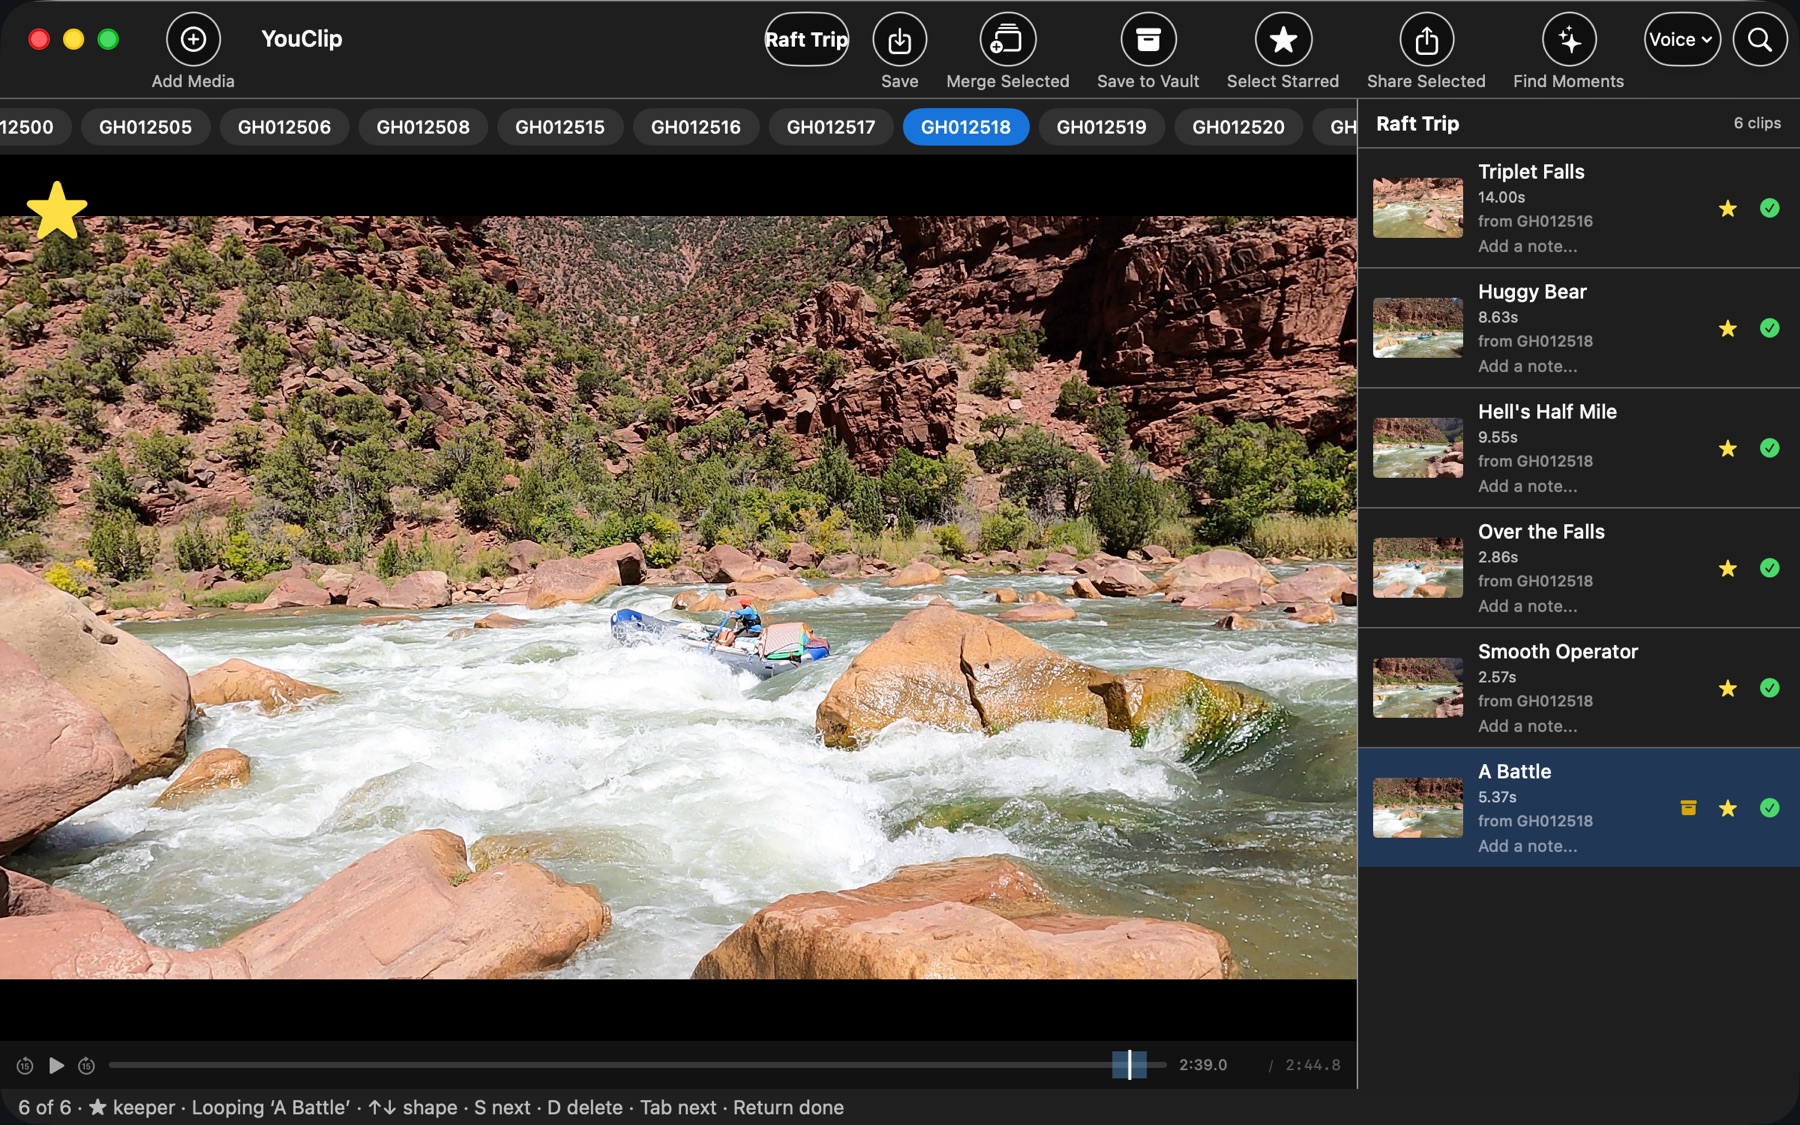Toggle green checkmark on Smooth Operator
The height and width of the screenshot is (1125, 1800).
point(1769,688)
